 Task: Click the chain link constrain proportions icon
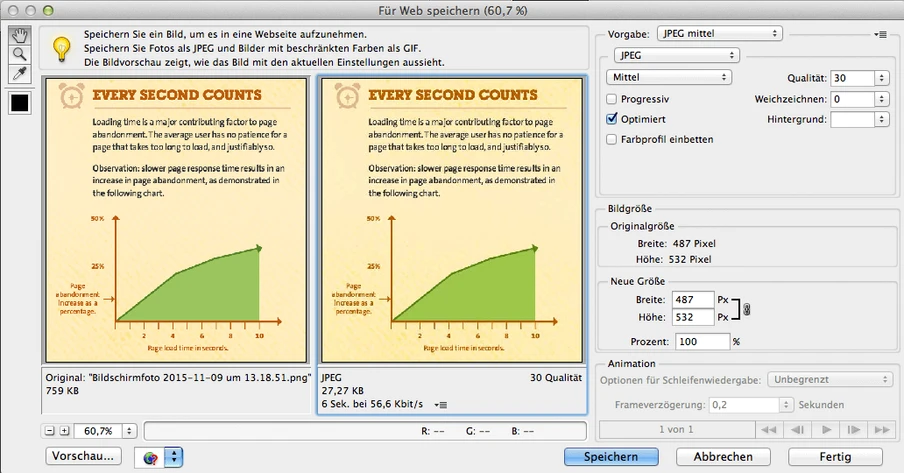746,309
